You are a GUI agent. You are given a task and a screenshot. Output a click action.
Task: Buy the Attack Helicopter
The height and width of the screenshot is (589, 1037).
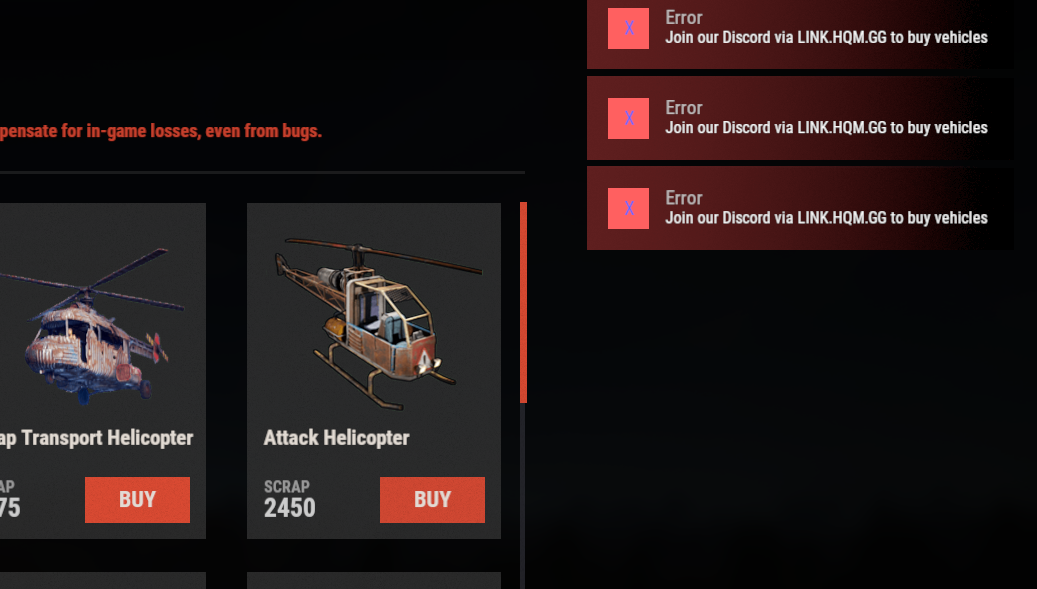(432, 500)
